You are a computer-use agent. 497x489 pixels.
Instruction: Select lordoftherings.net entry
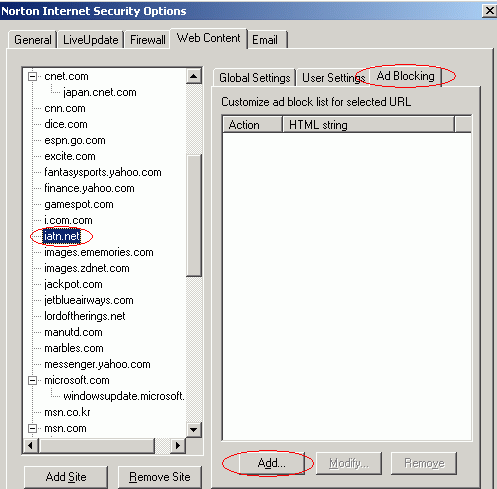tap(85, 316)
